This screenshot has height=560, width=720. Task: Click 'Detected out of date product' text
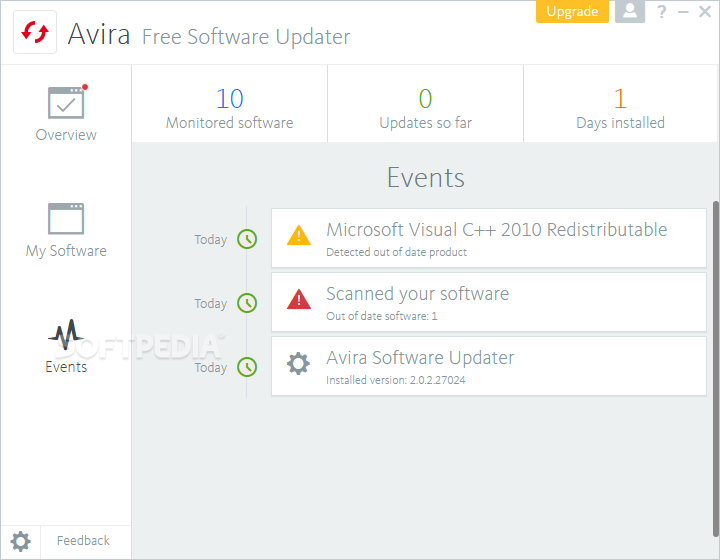(396, 252)
